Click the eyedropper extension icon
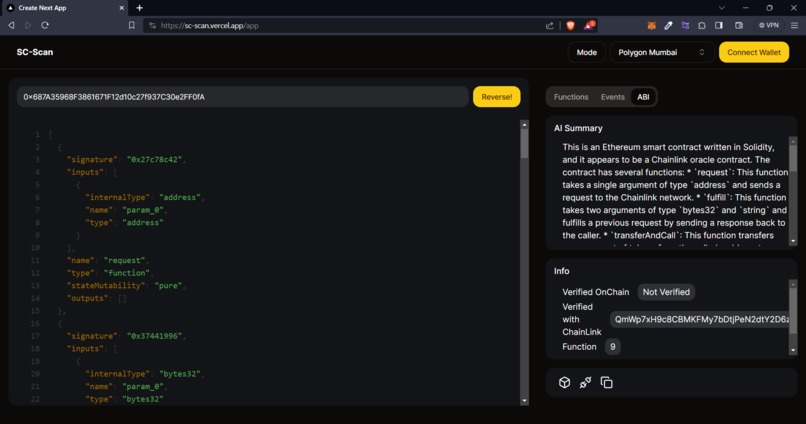The width and height of the screenshot is (806, 424). click(668, 25)
